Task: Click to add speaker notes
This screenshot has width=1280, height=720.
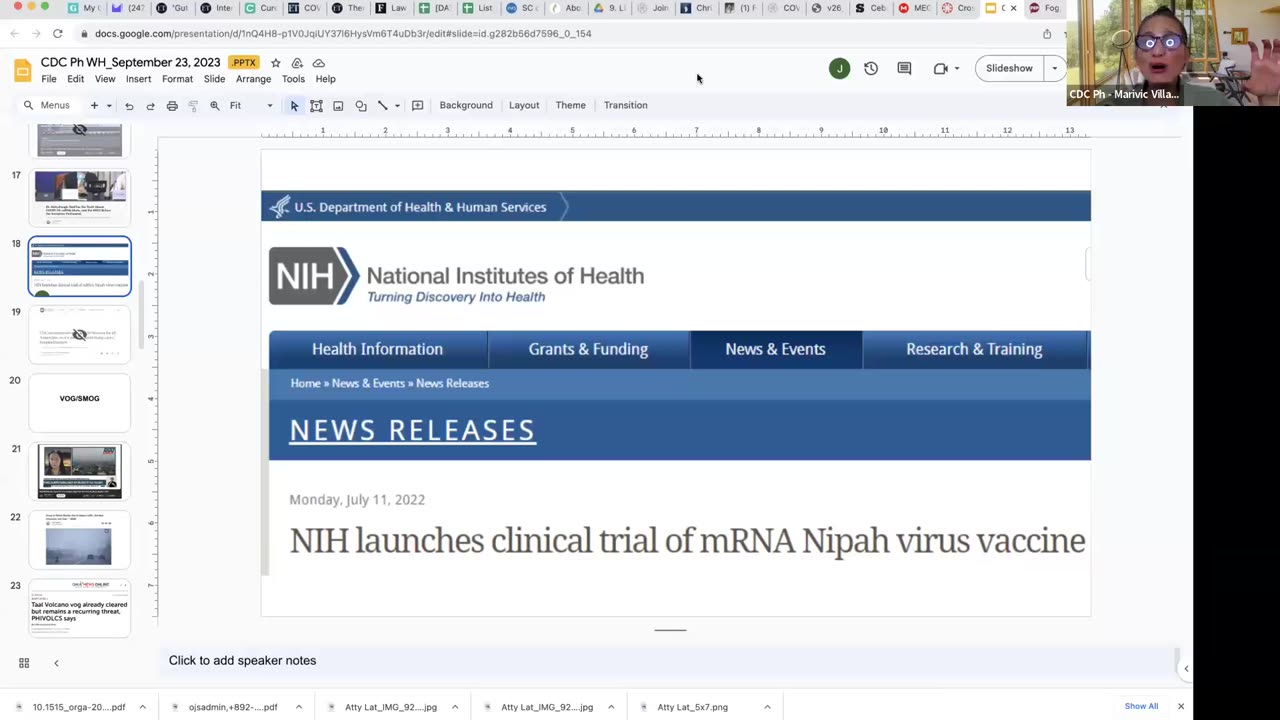Action: point(242,660)
